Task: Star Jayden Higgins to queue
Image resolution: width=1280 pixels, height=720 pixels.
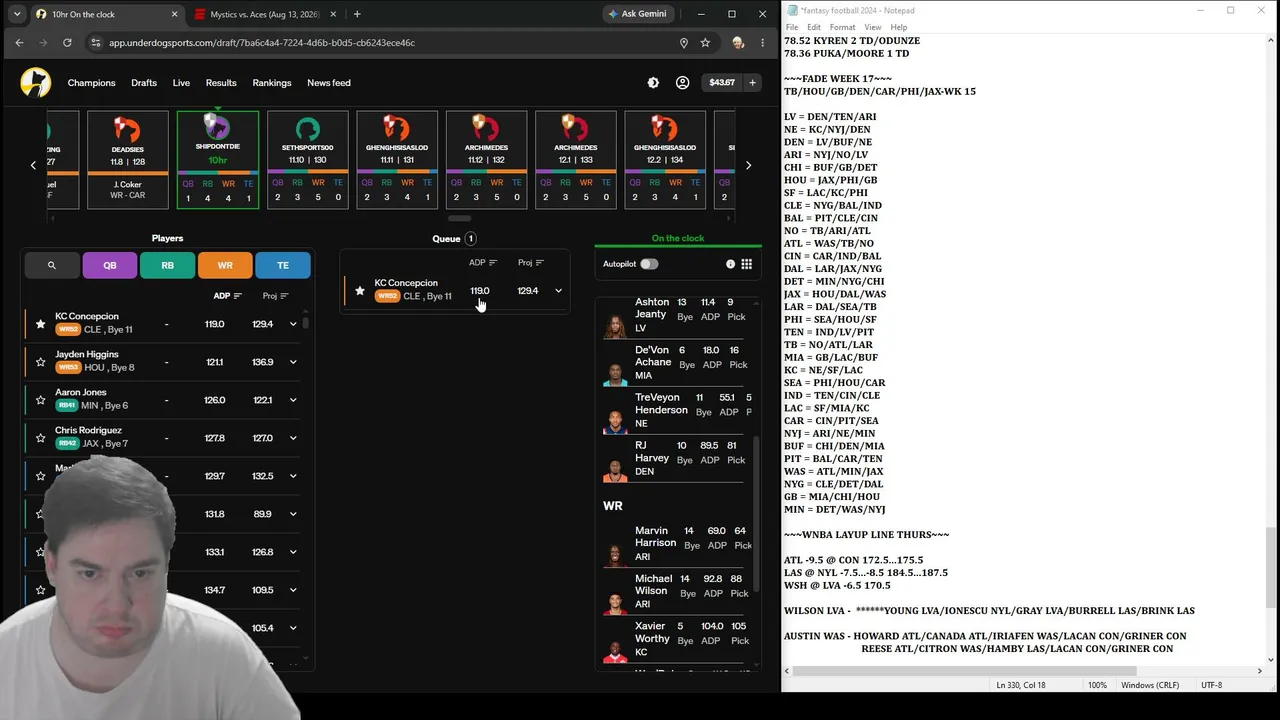Action: (40, 362)
